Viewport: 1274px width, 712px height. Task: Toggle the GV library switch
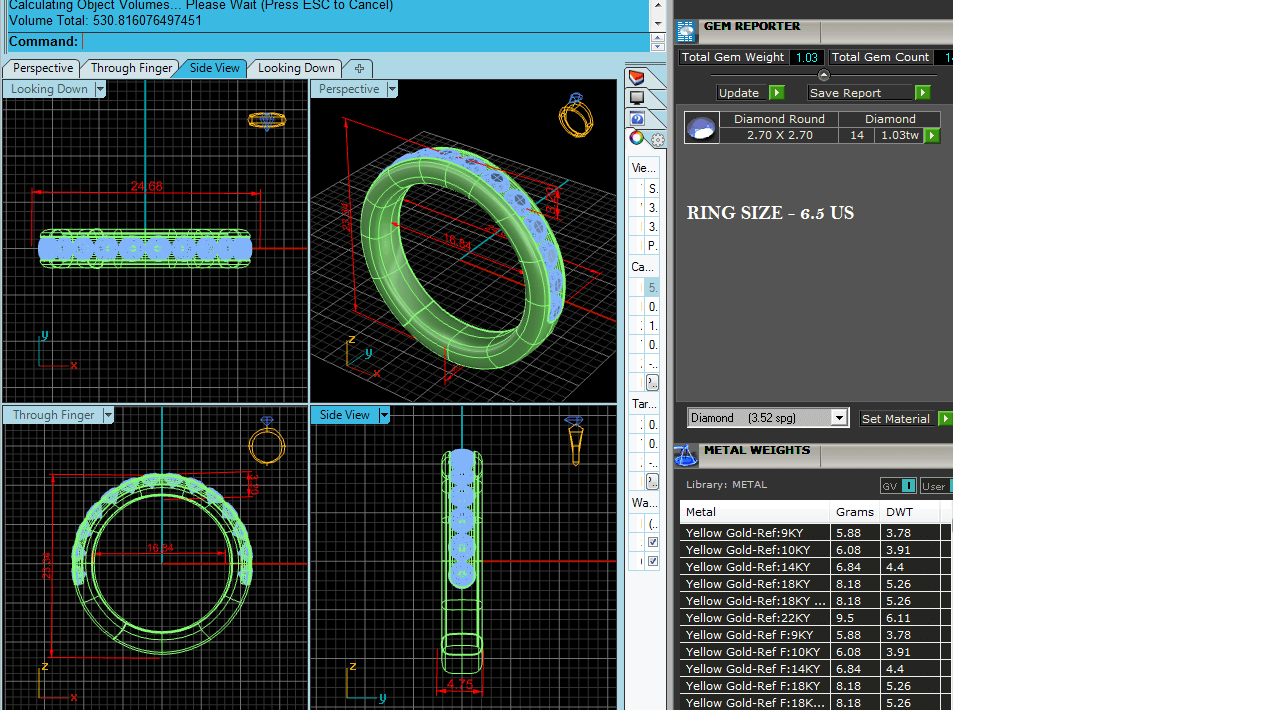898,486
